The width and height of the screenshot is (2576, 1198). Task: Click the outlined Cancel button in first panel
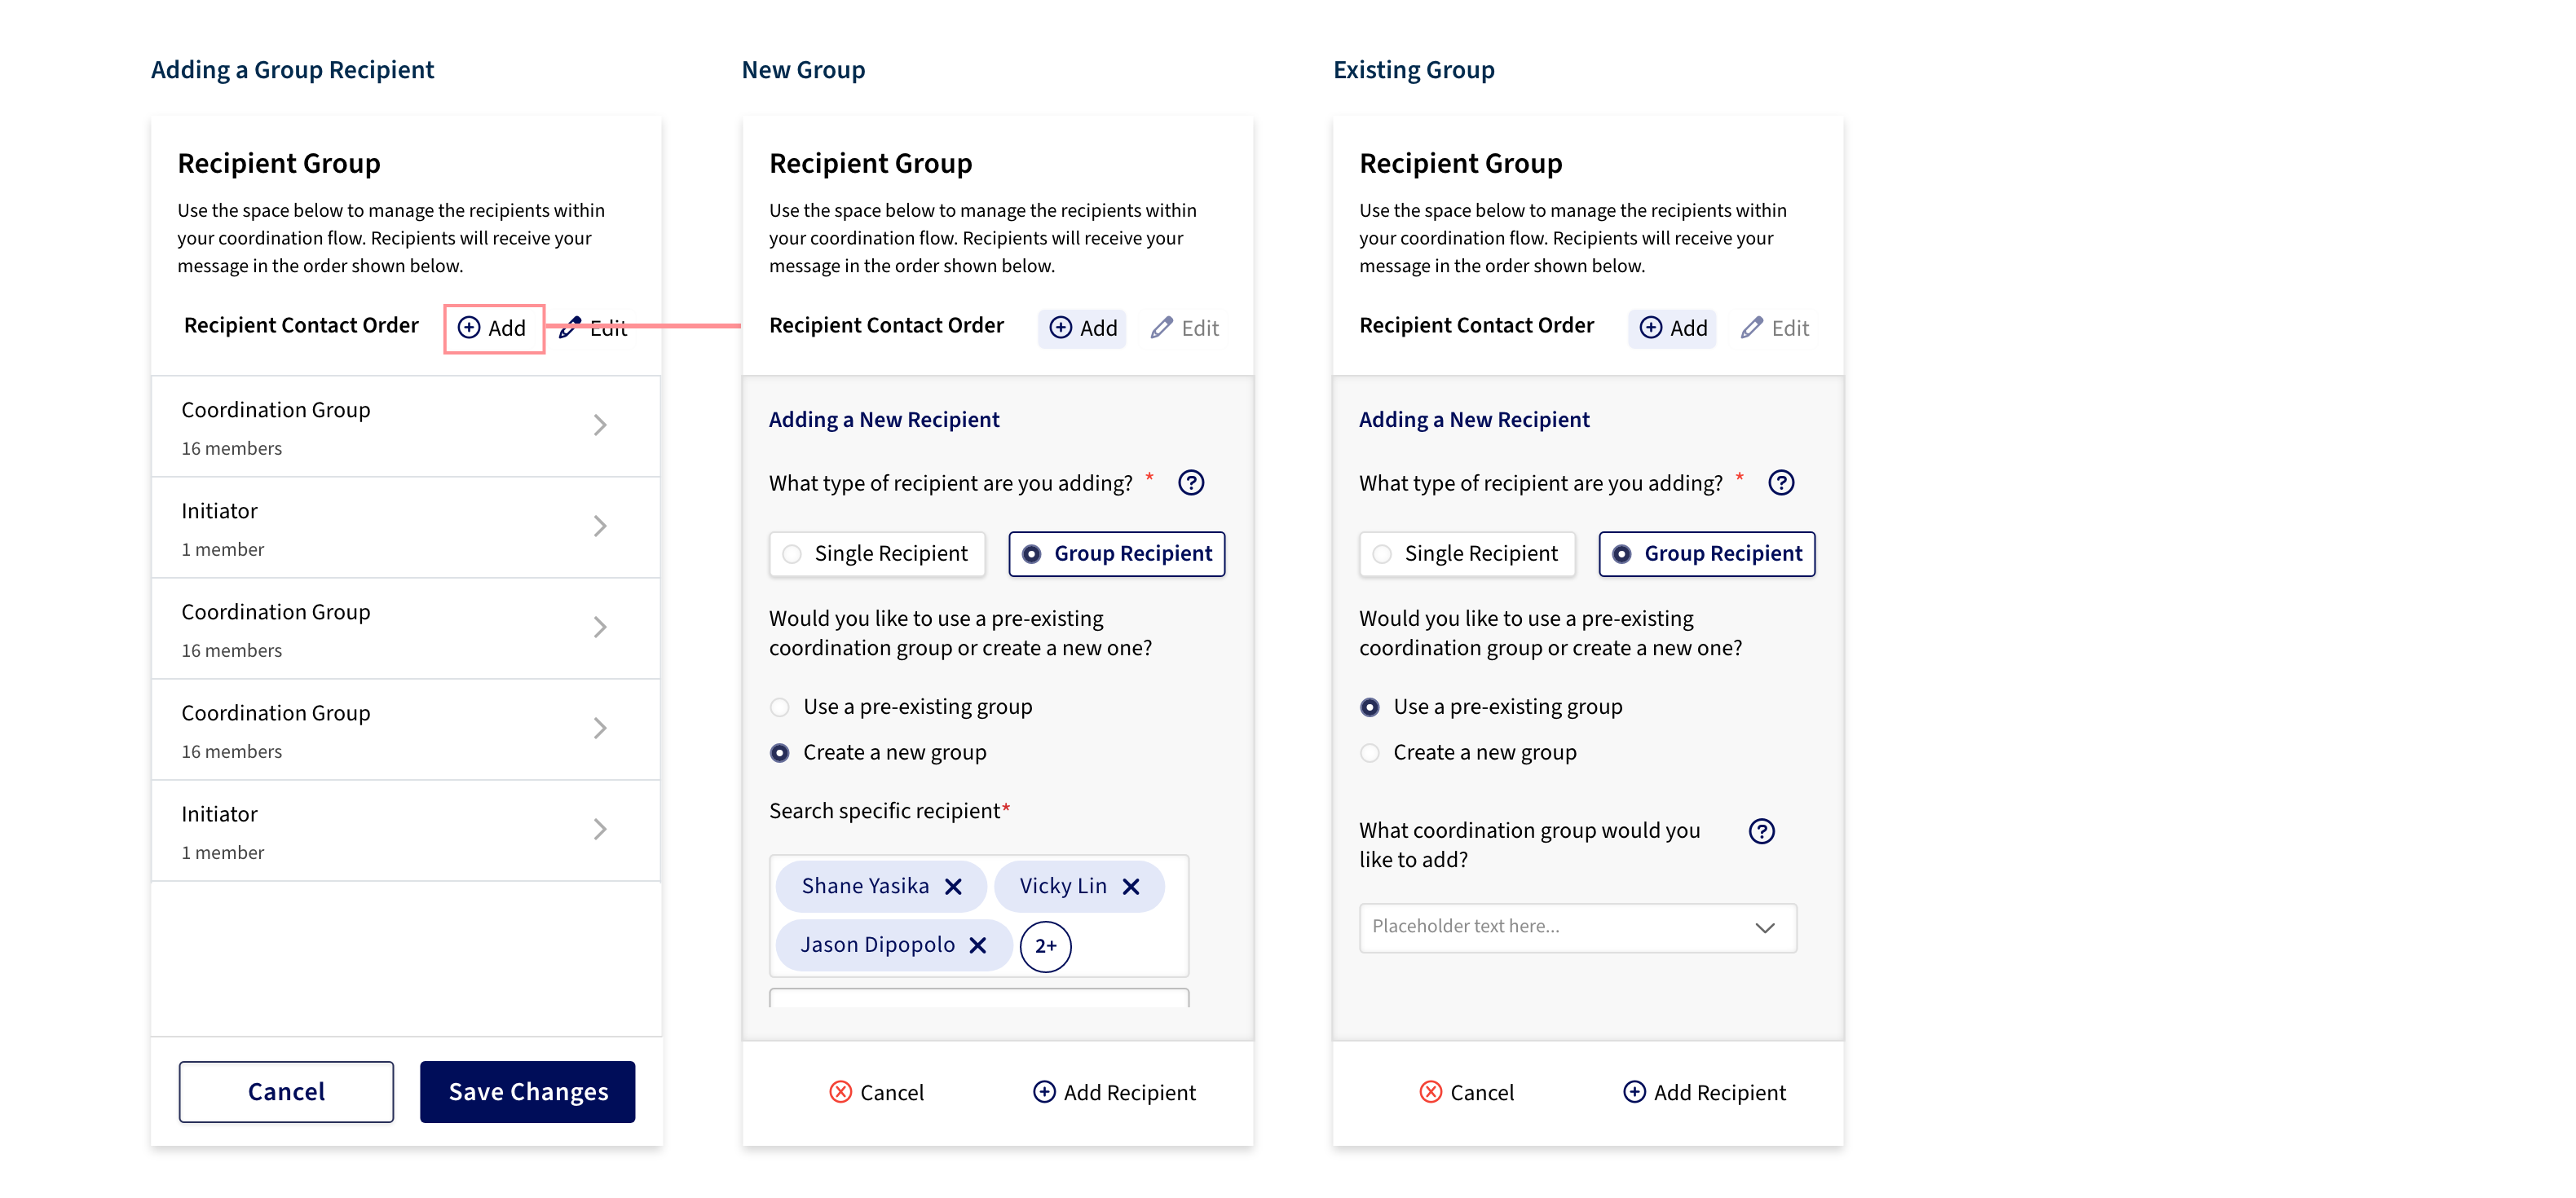[286, 1092]
